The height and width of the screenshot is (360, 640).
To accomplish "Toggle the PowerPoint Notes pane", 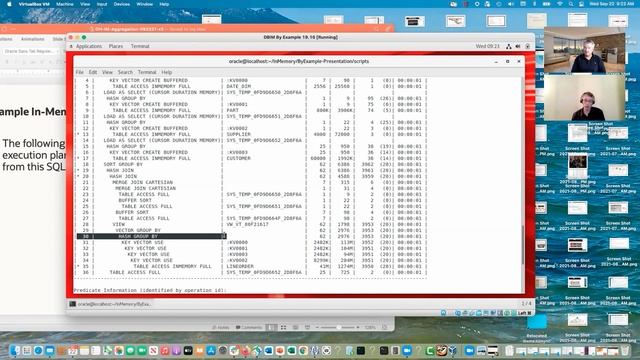I will pos(221,327).
